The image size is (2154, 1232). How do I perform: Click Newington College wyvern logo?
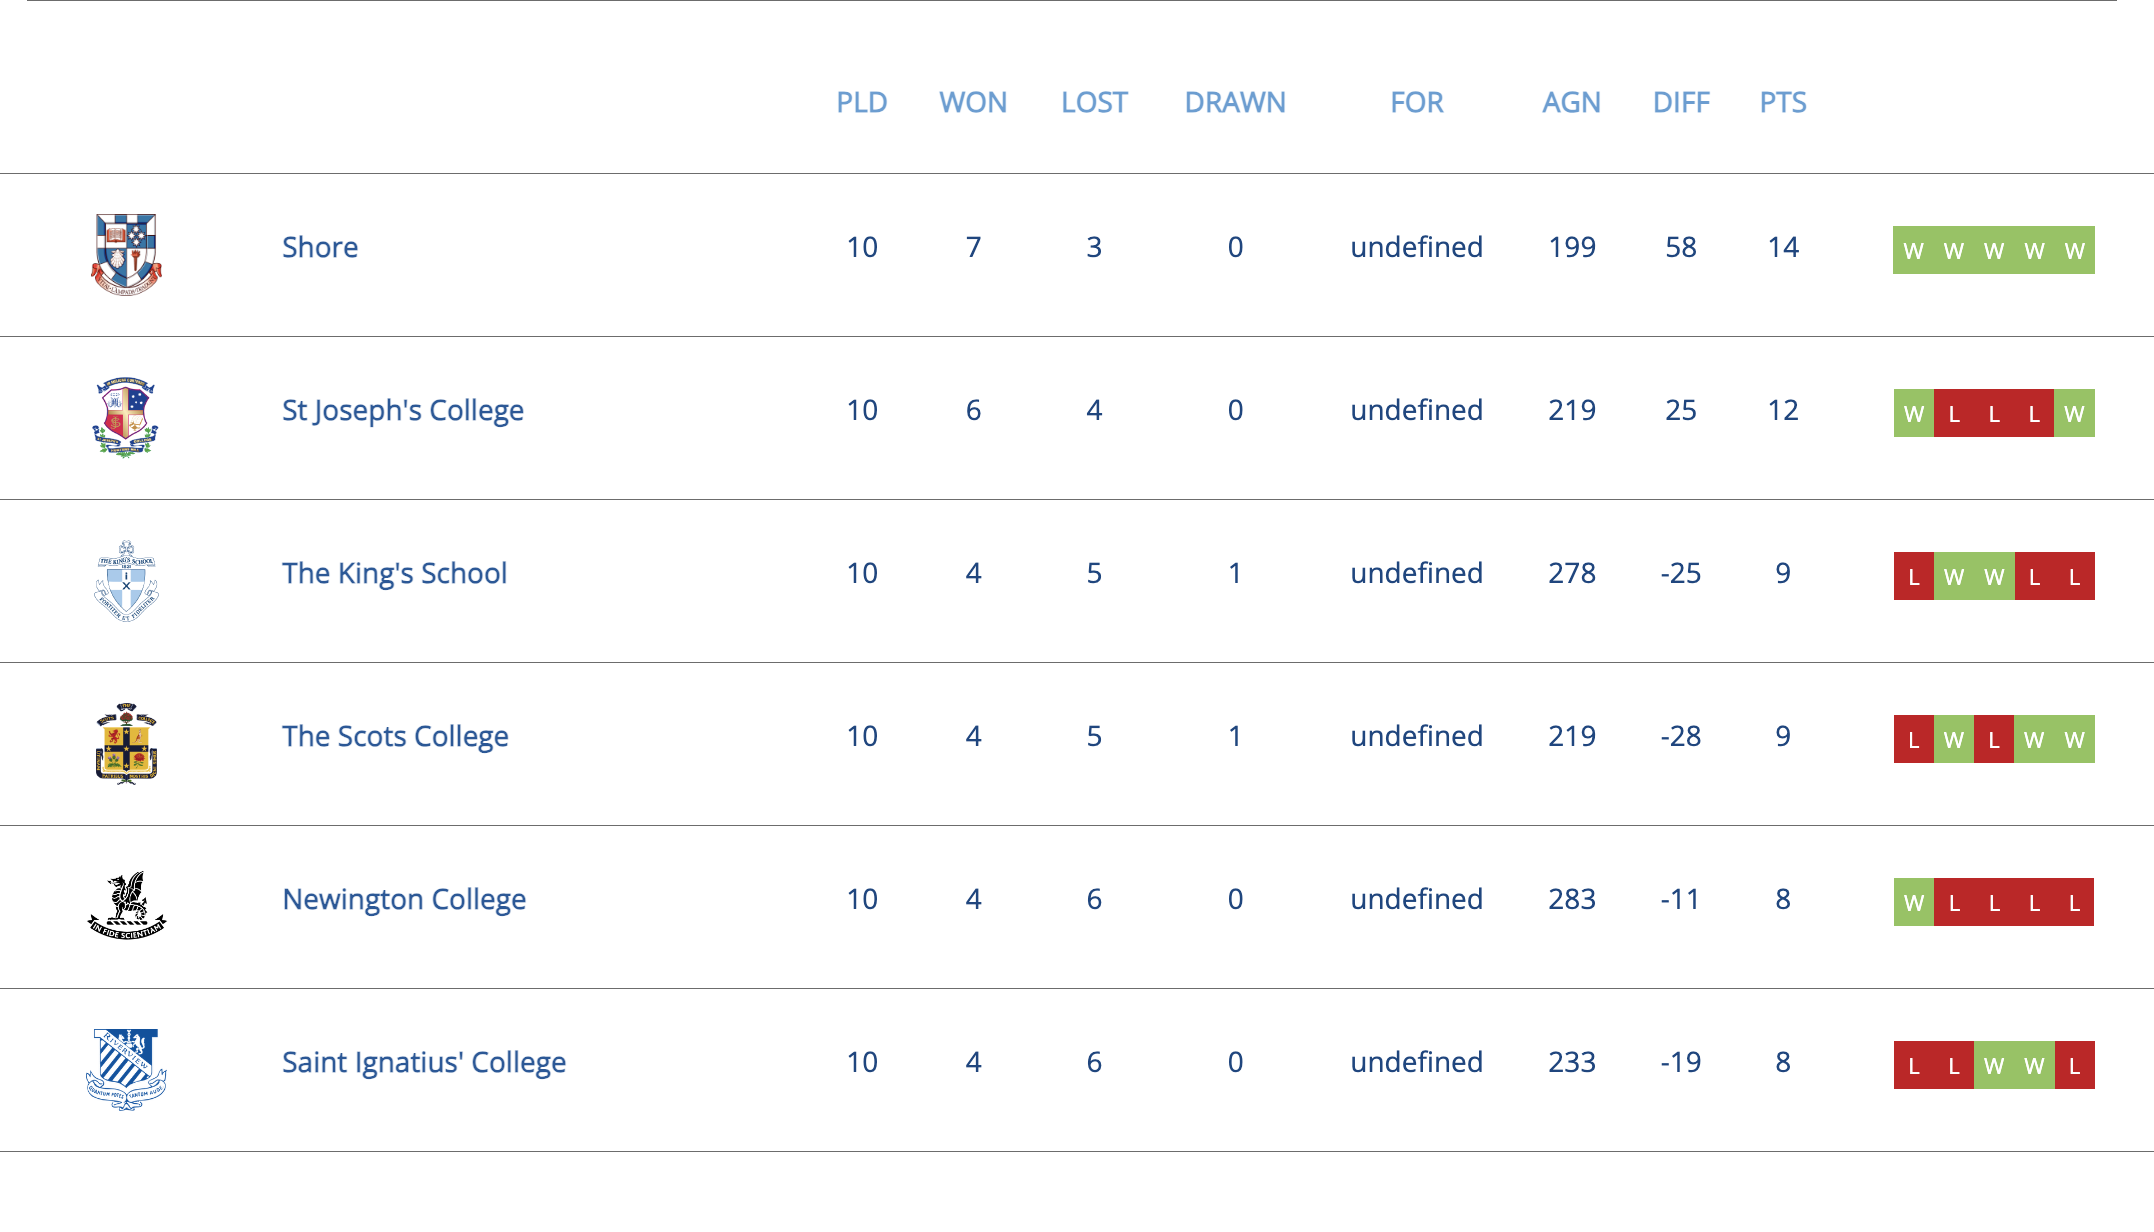[x=126, y=905]
